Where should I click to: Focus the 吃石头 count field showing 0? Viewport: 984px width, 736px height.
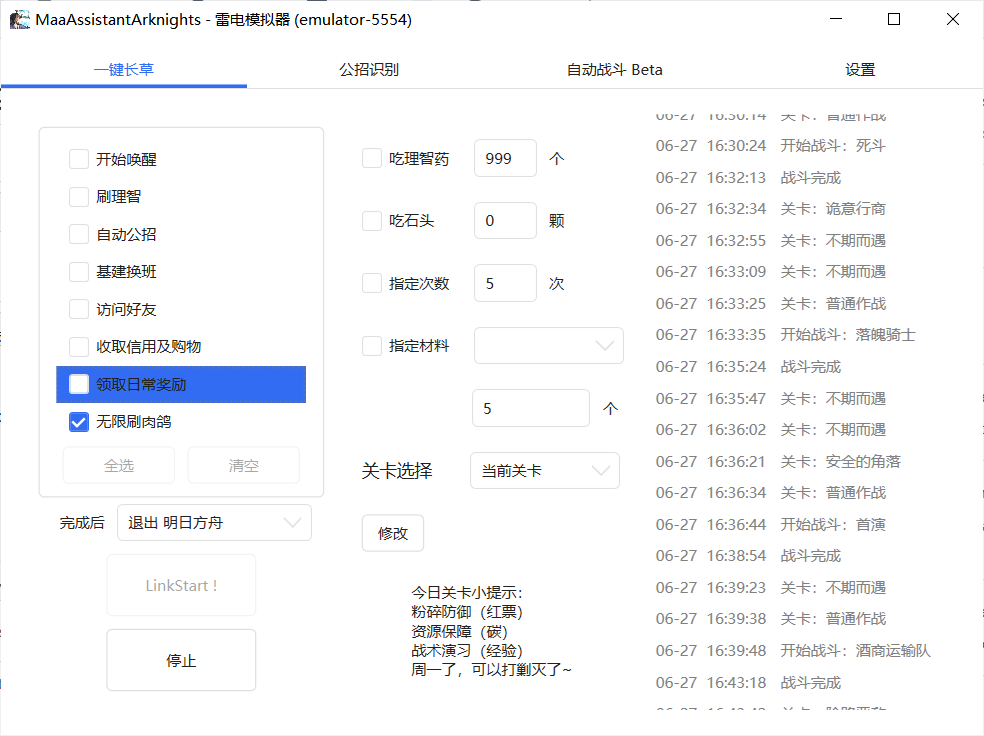(505, 221)
